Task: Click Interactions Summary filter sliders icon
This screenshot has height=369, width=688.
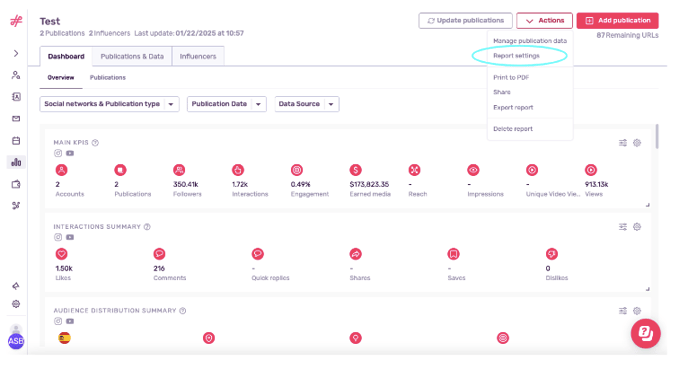Action: tap(623, 227)
